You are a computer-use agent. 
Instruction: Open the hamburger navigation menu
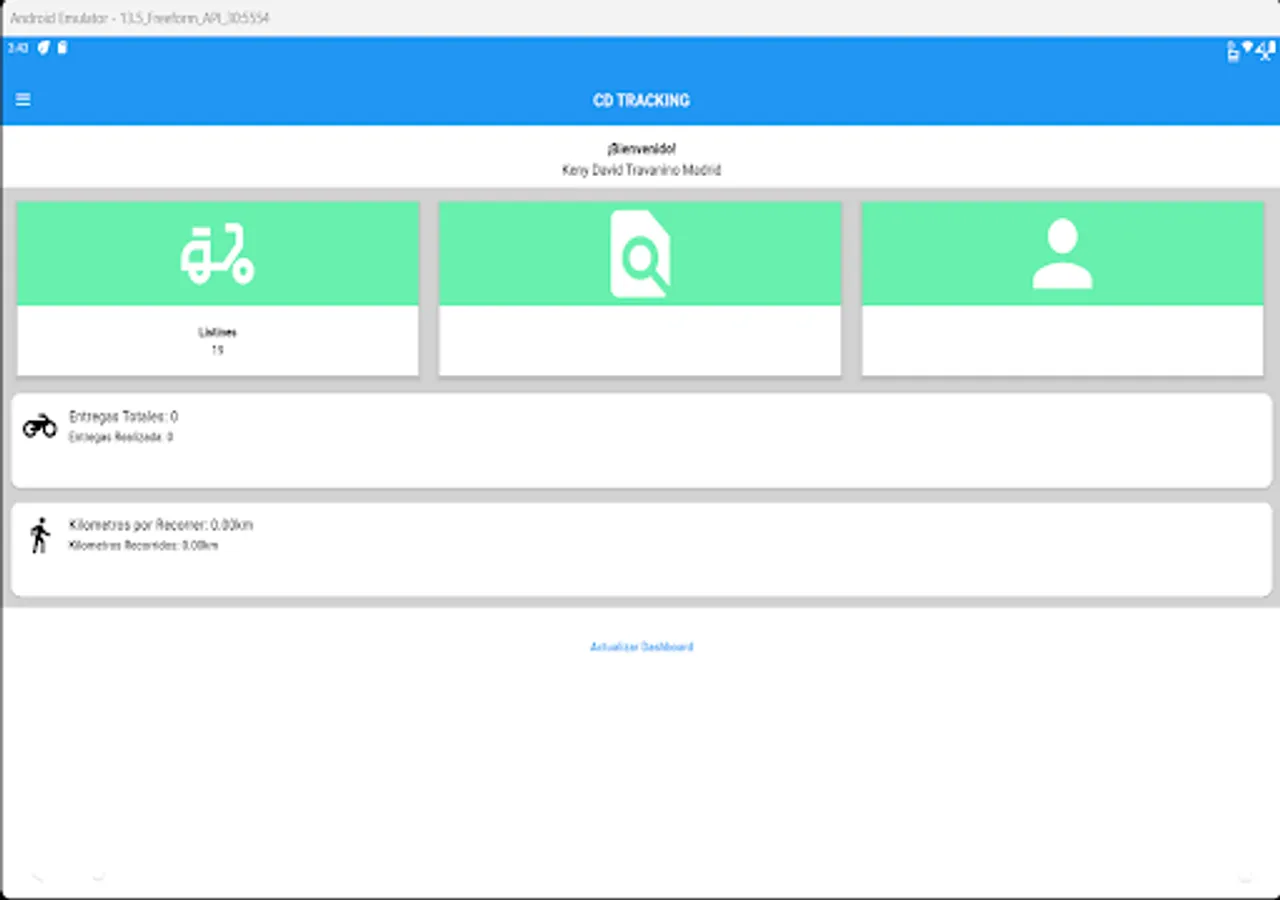(23, 99)
